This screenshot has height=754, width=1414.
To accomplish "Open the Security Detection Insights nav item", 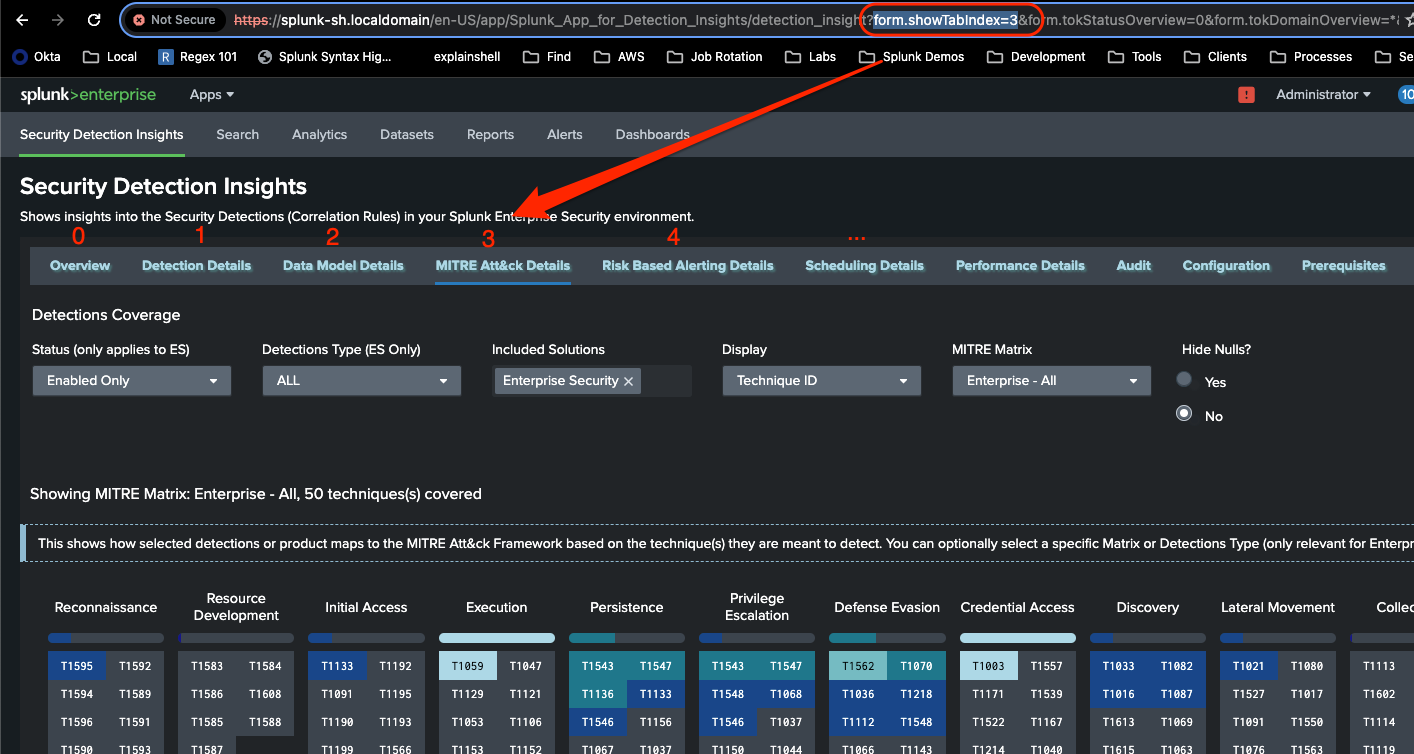I will 102,135.
